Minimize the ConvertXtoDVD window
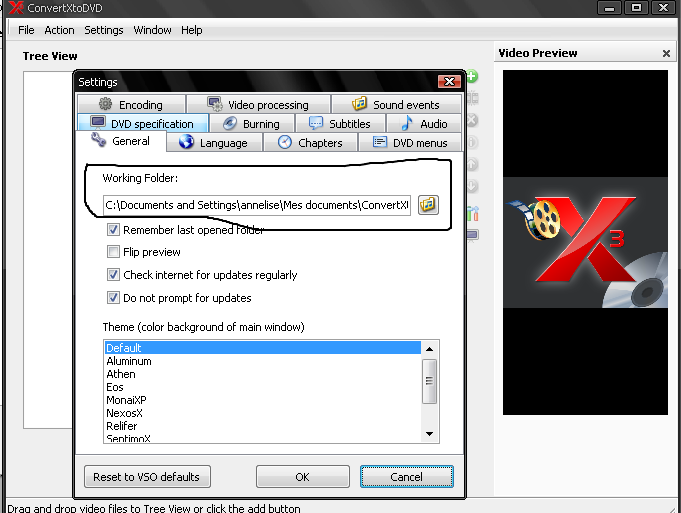Image resolution: width=681 pixels, height=513 pixels. tap(609, 7)
